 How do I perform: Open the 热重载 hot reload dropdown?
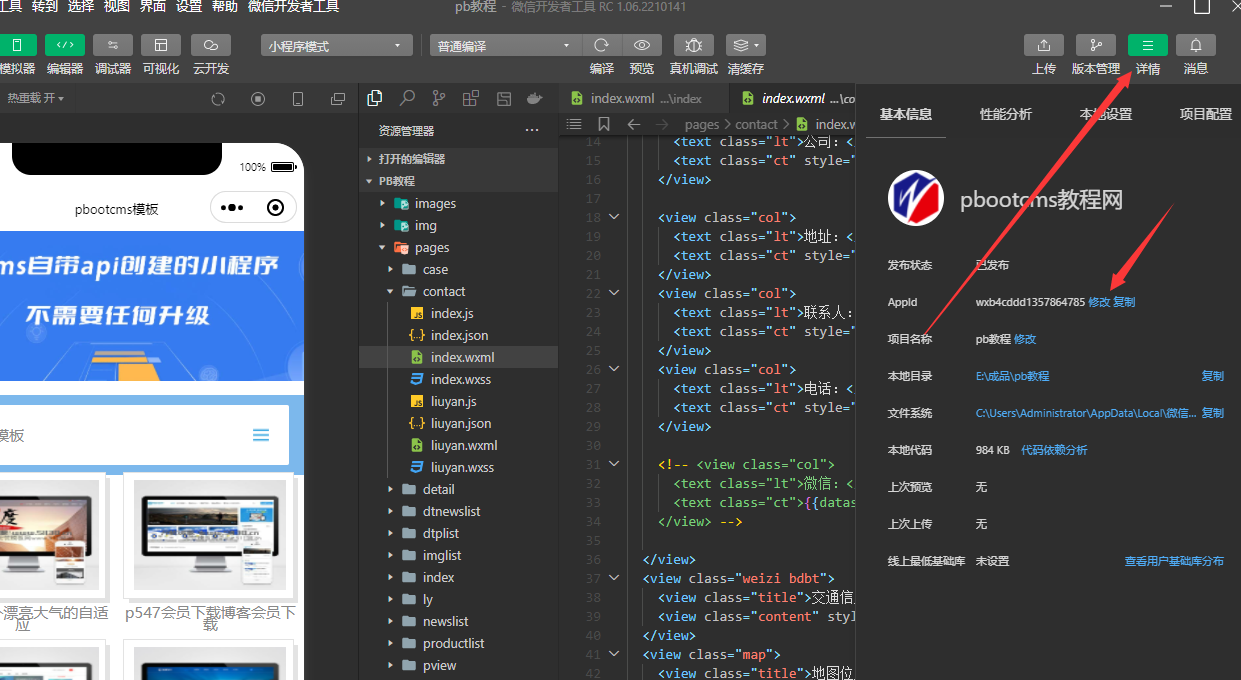[x=36, y=98]
